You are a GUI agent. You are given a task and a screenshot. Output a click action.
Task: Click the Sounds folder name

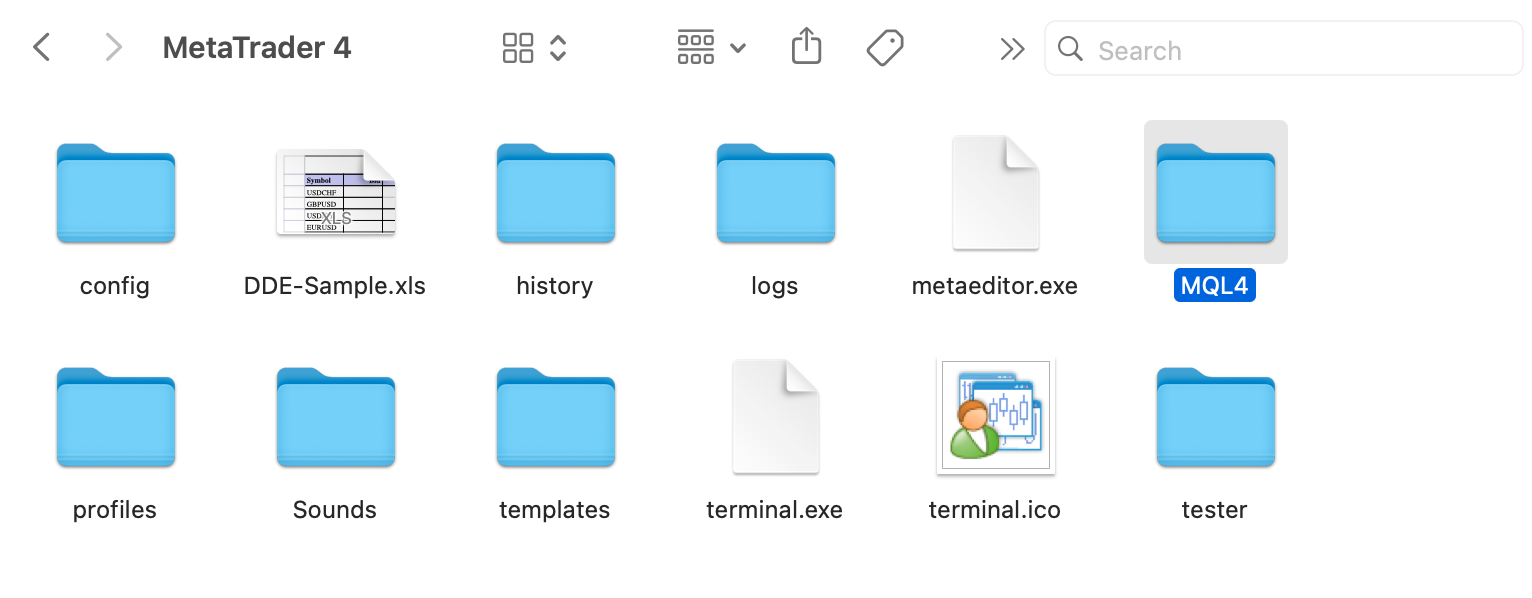tap(335, 510)
